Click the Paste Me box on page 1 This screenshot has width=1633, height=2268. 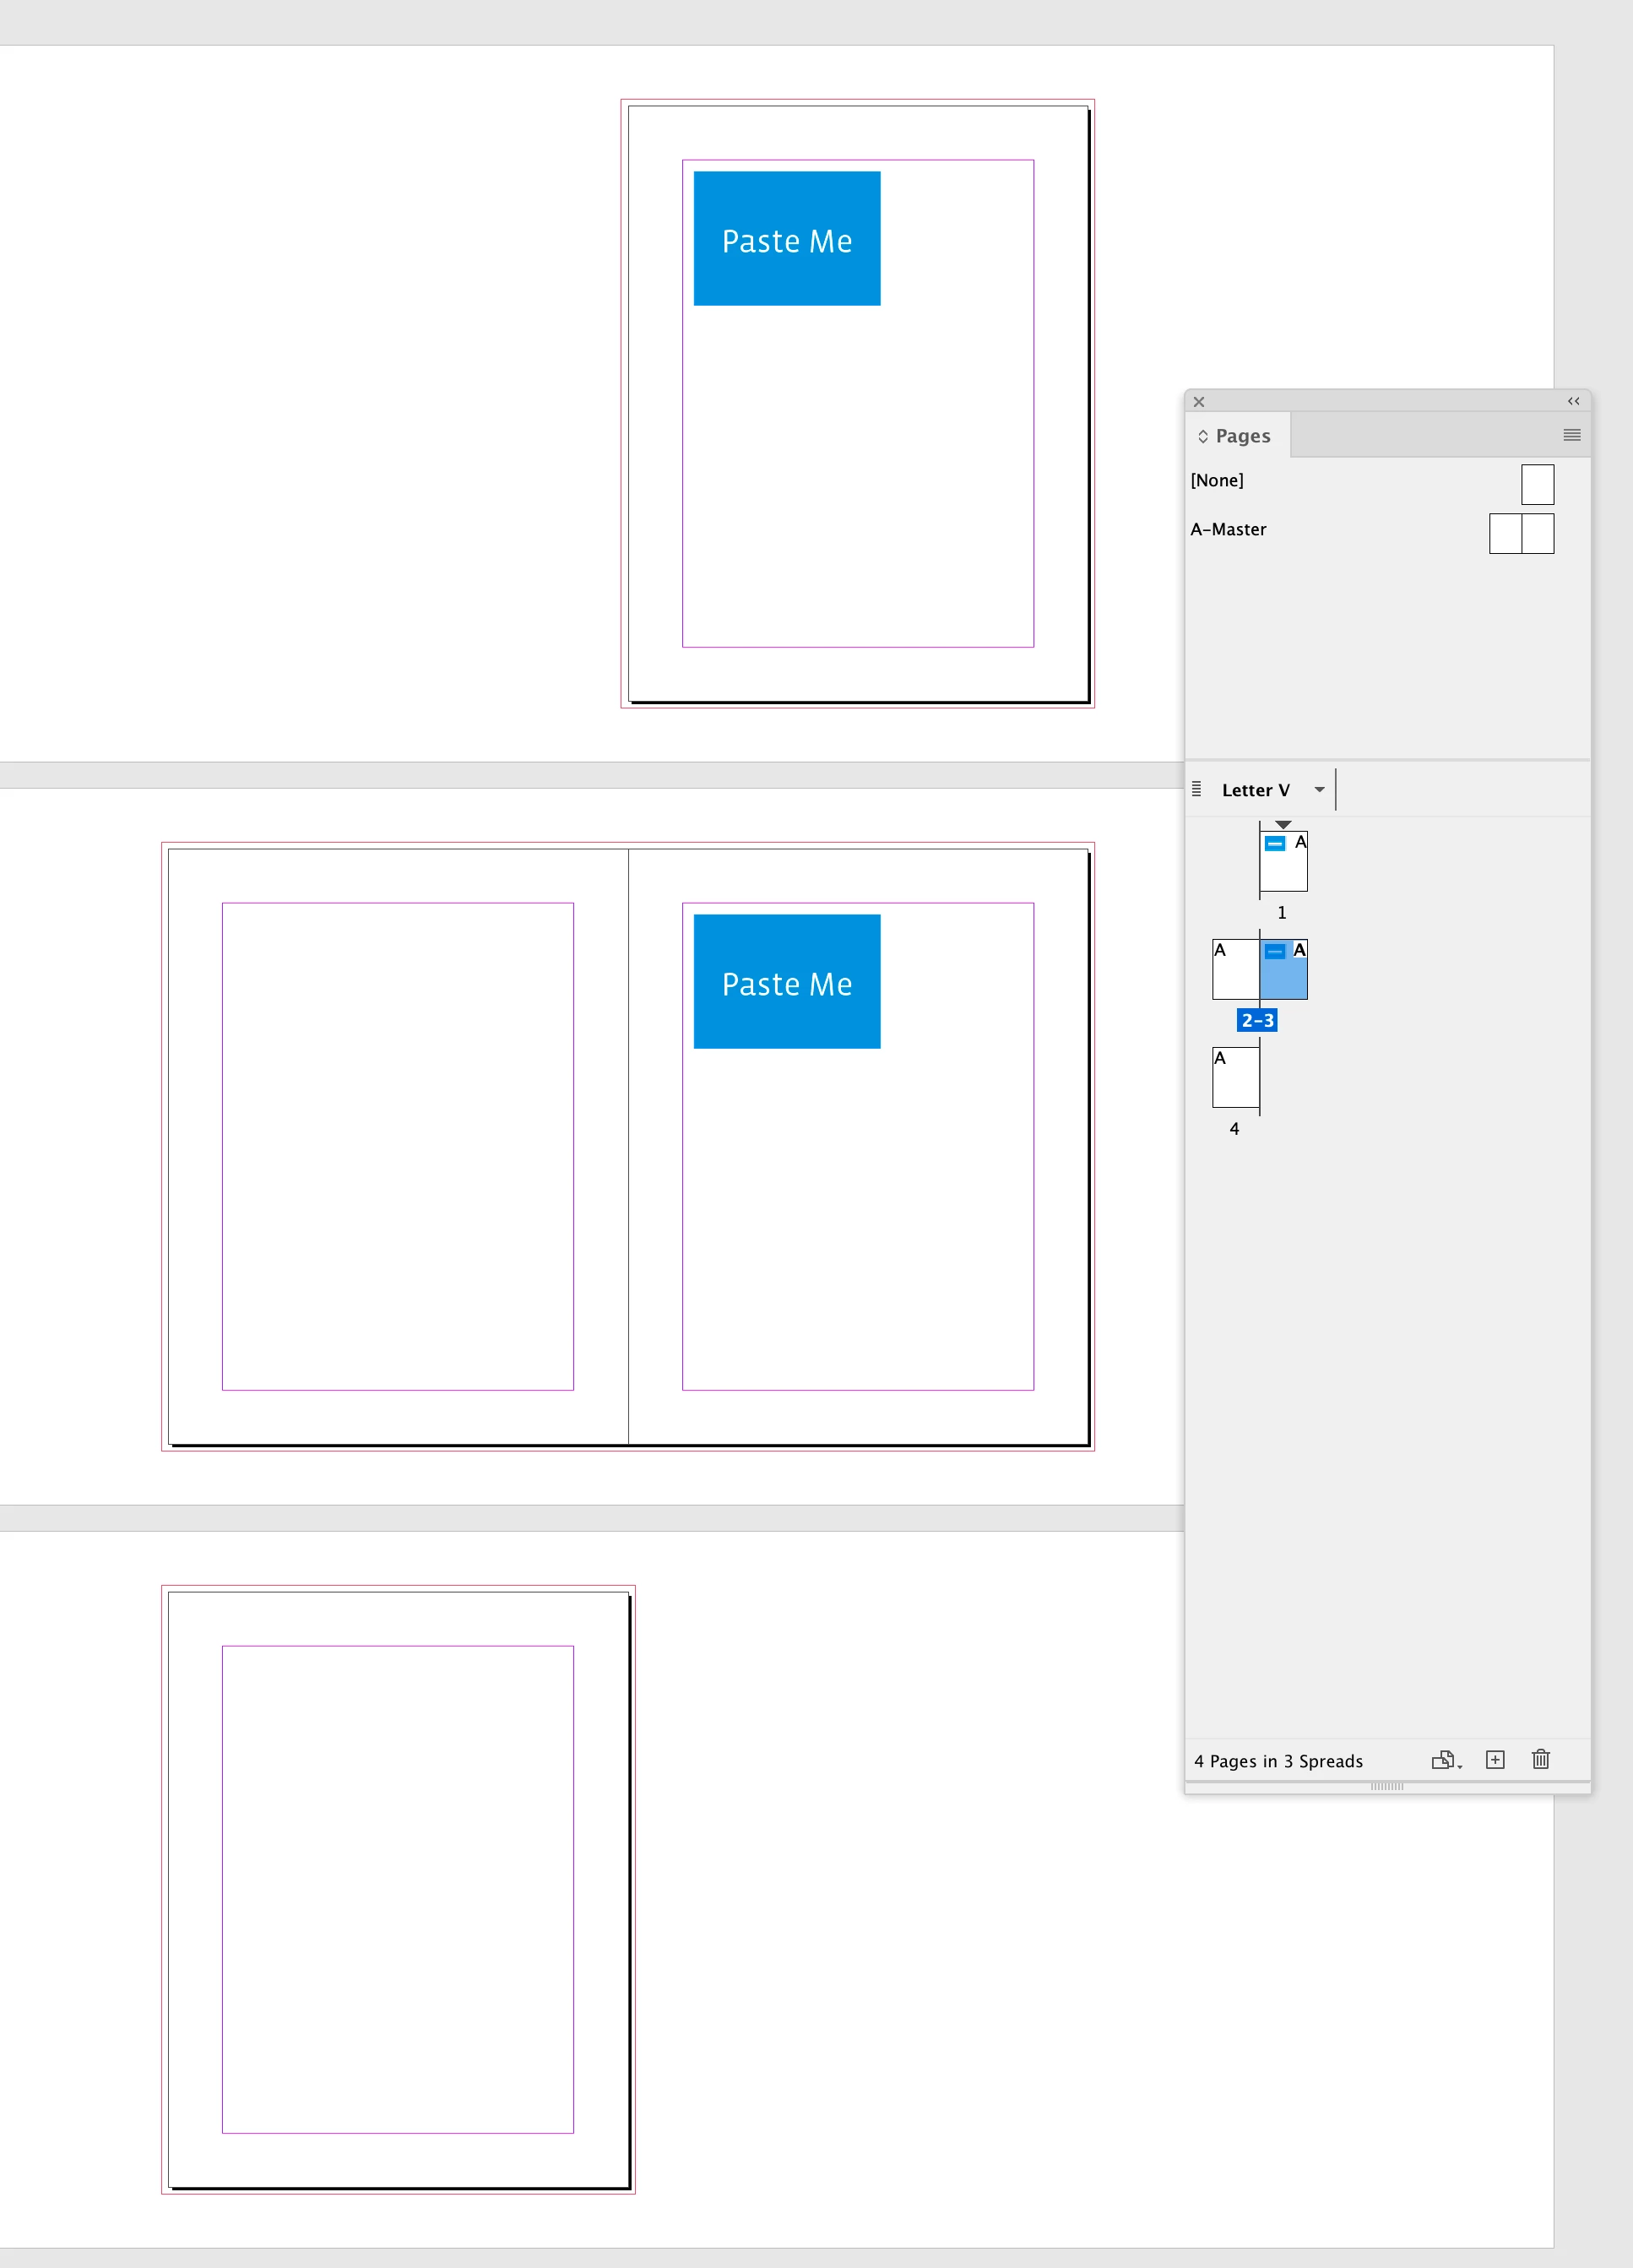[787, 239]
